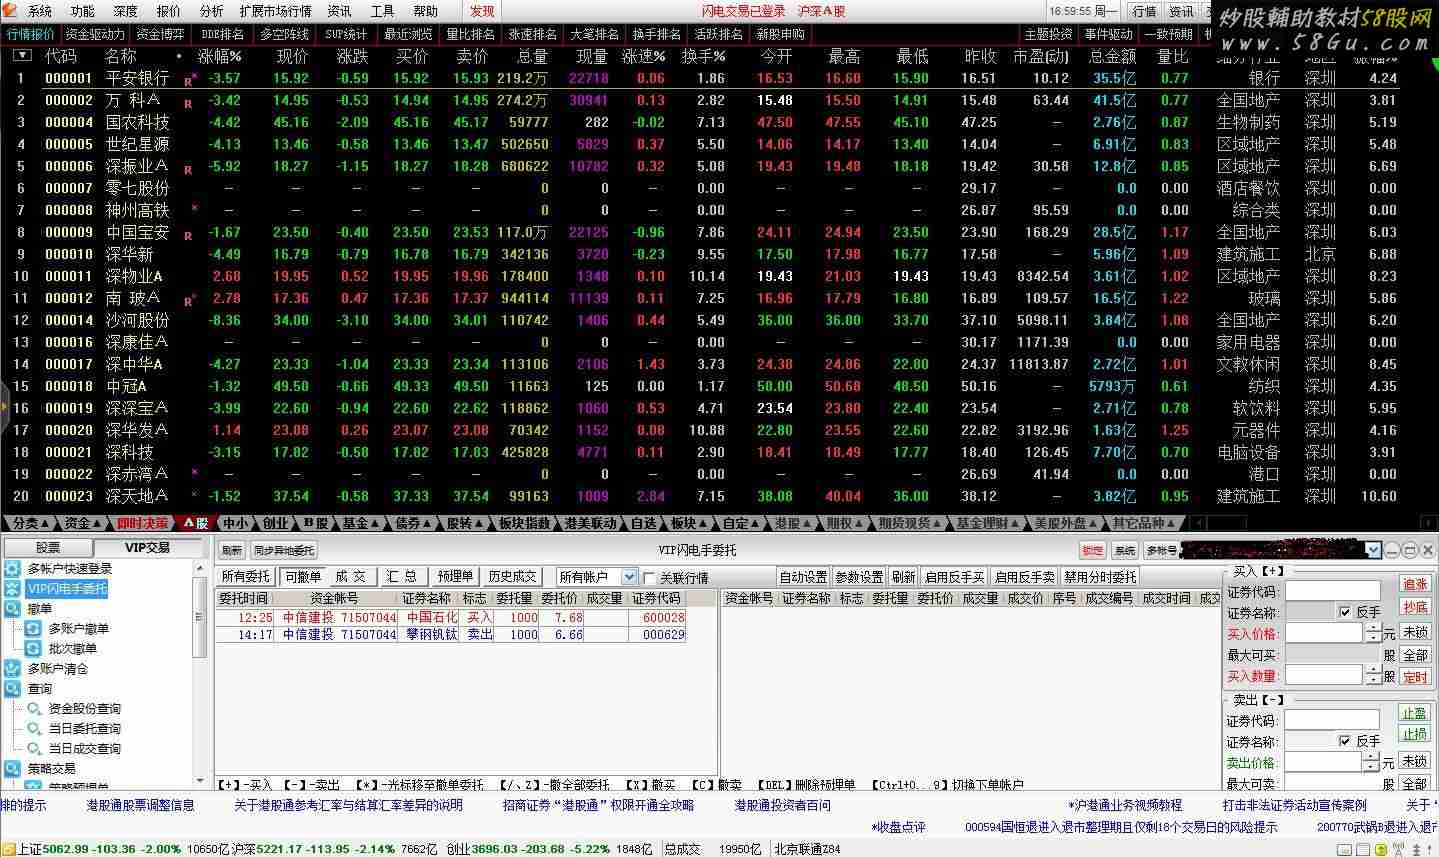The image size is (1439, 857).
Task: Expand the 港股 bottom tab menu
Action: 807,523
